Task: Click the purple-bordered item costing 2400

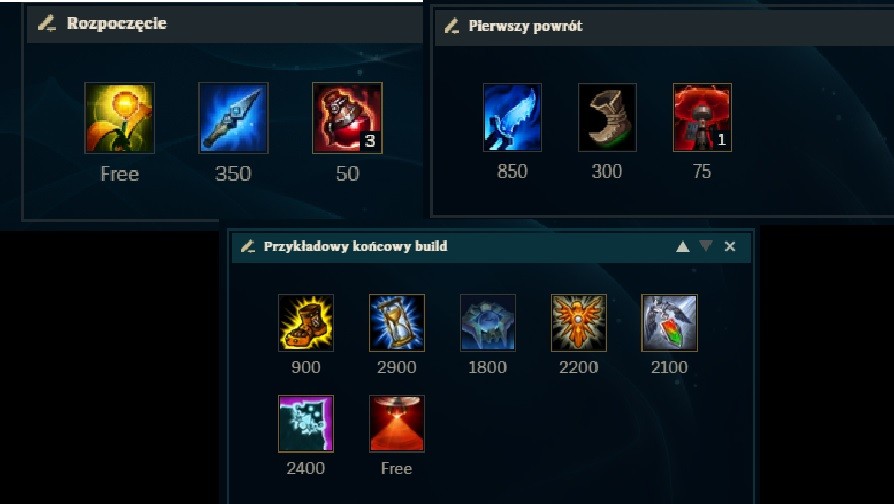Action: (306, 424)
